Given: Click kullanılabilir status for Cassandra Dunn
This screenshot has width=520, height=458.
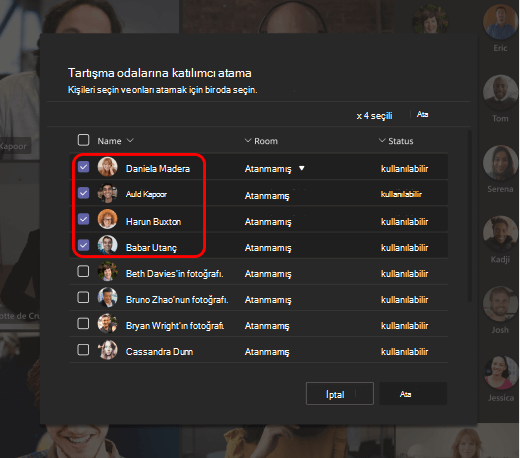Looking at the screenshot, I should point(404,352).
